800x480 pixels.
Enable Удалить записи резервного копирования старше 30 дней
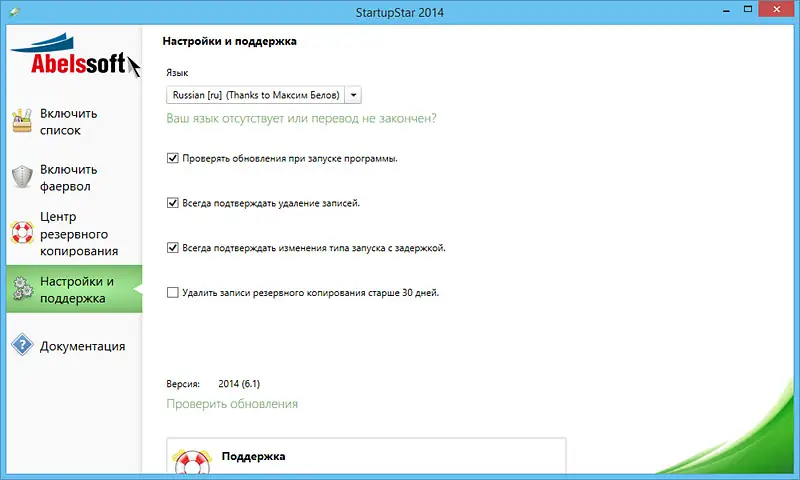tap(172, 293)
